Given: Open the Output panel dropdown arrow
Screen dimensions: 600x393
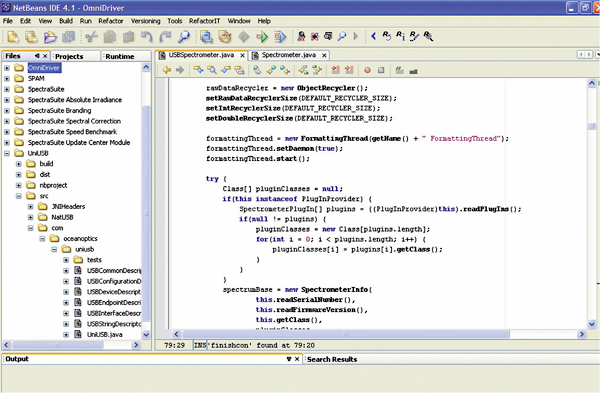Looking at the screenshot, I should [289, 359].
